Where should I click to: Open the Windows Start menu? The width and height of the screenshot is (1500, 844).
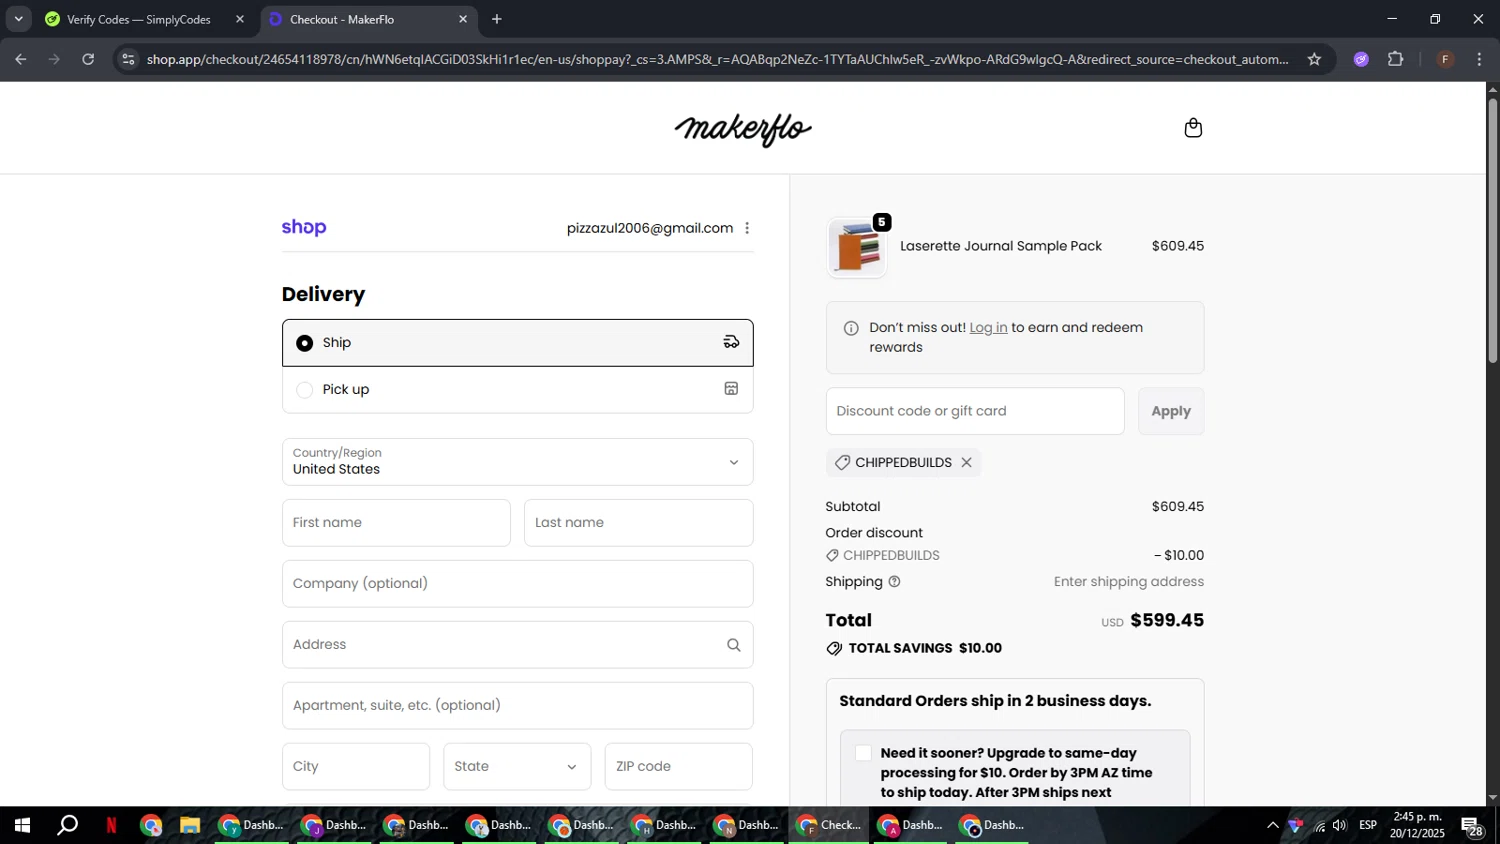(22, 825)
